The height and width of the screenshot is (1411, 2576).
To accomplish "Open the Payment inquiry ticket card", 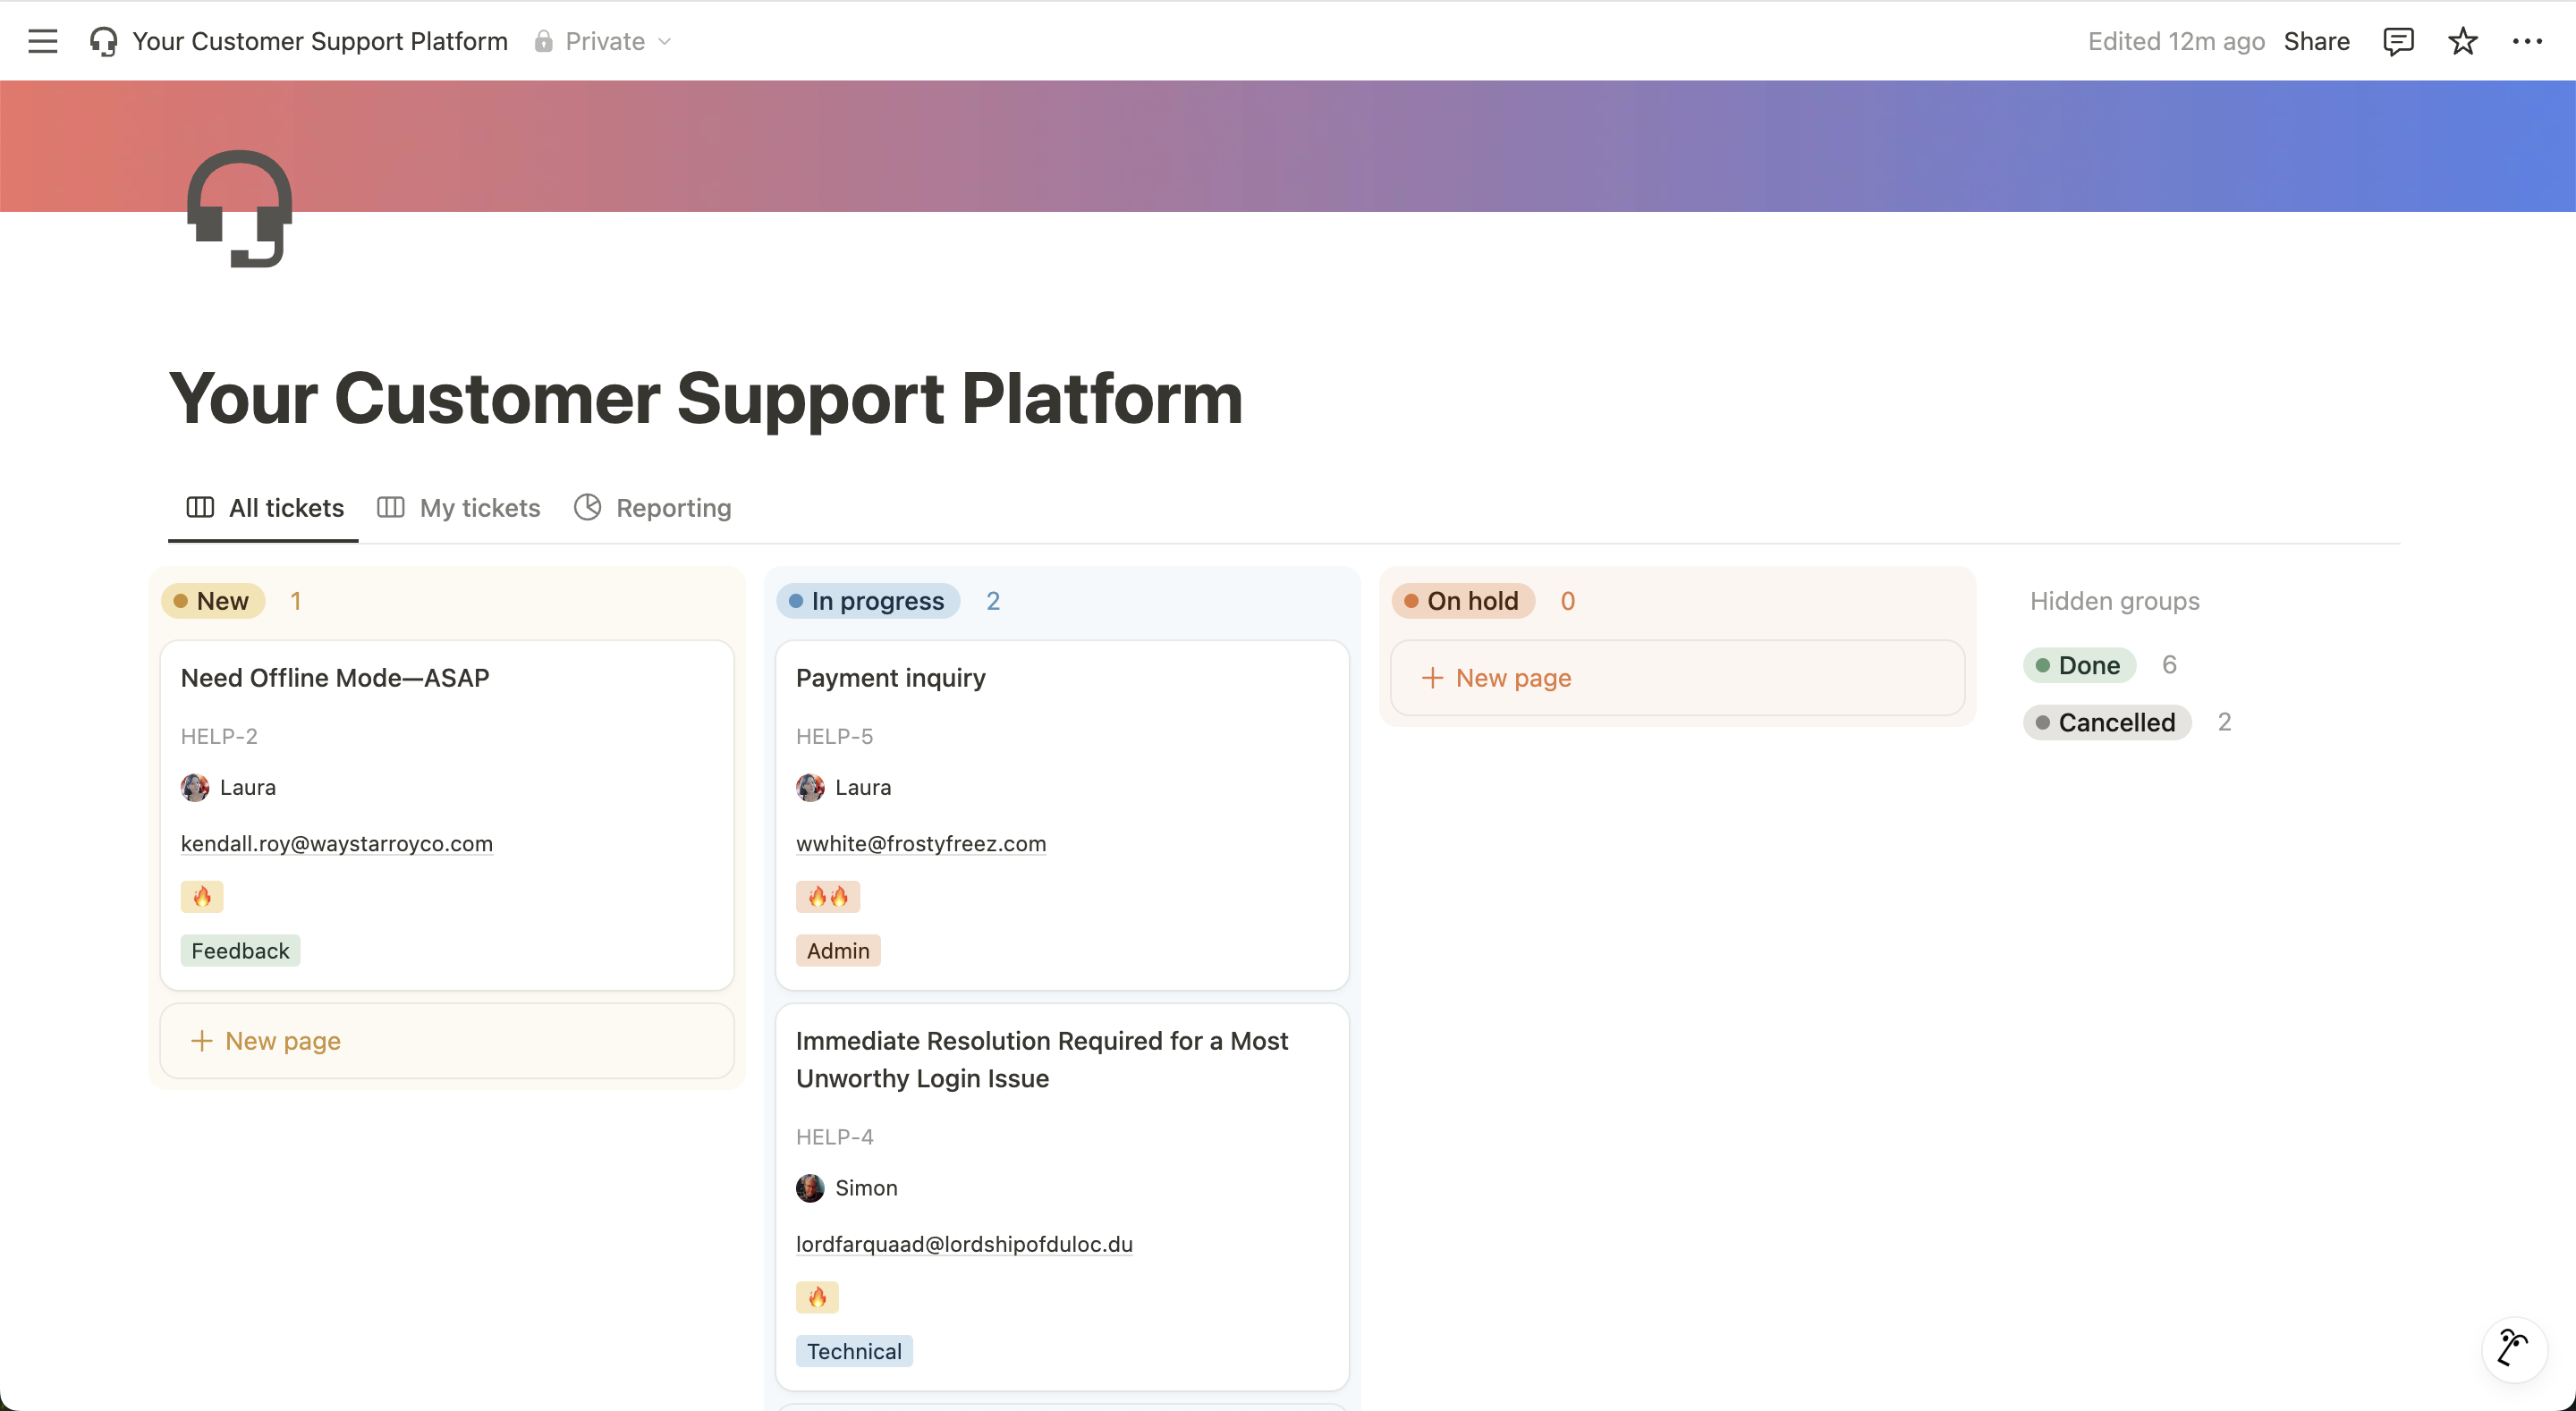I will [x=890, y=677].
